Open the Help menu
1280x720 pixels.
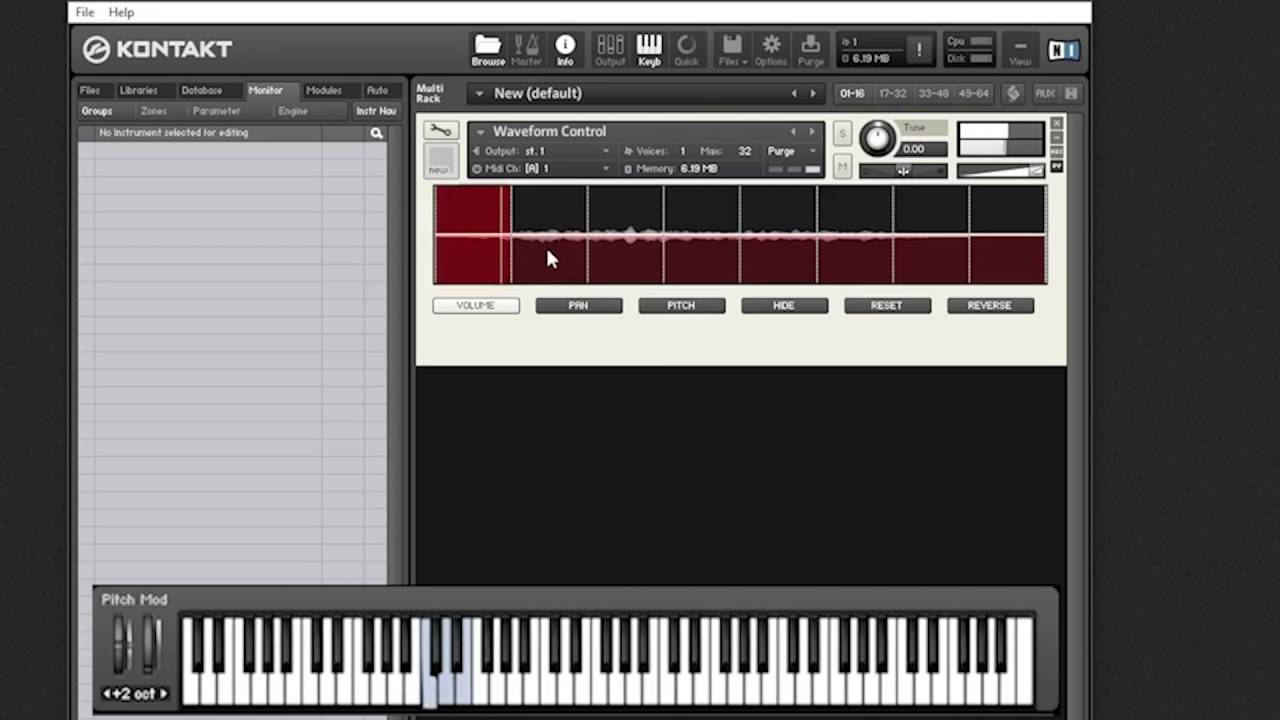click(x=121, y=12)
